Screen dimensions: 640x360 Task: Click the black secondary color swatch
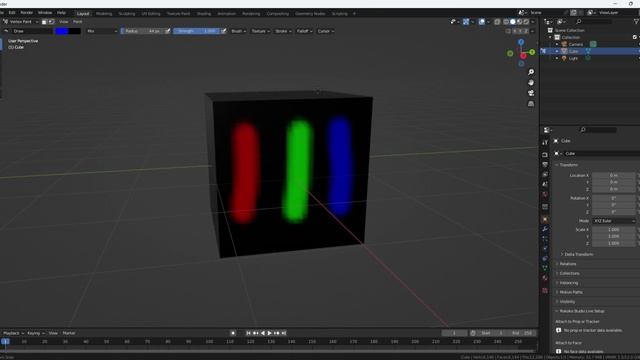click(75, 31)
